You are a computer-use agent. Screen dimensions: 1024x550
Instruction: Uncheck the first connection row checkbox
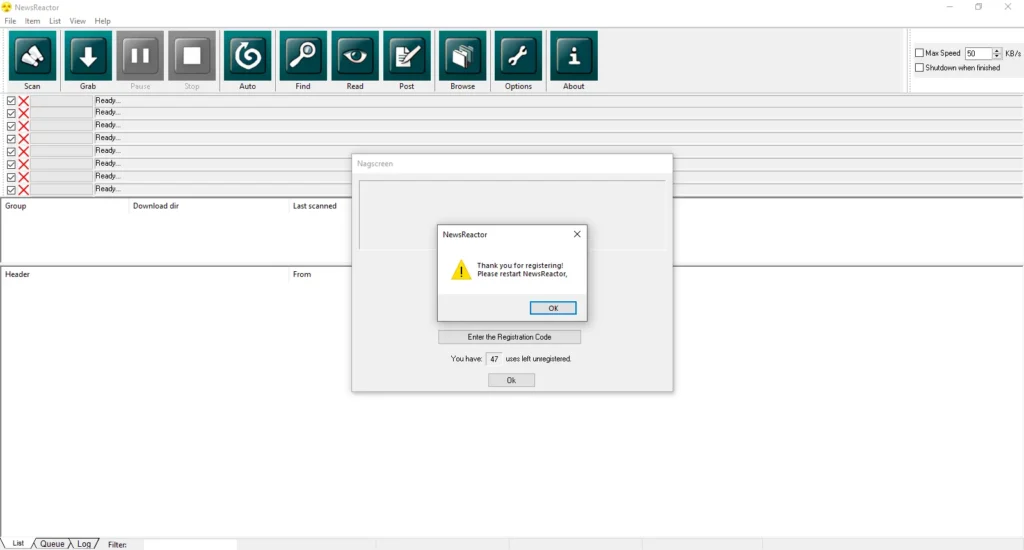point(11,100)
